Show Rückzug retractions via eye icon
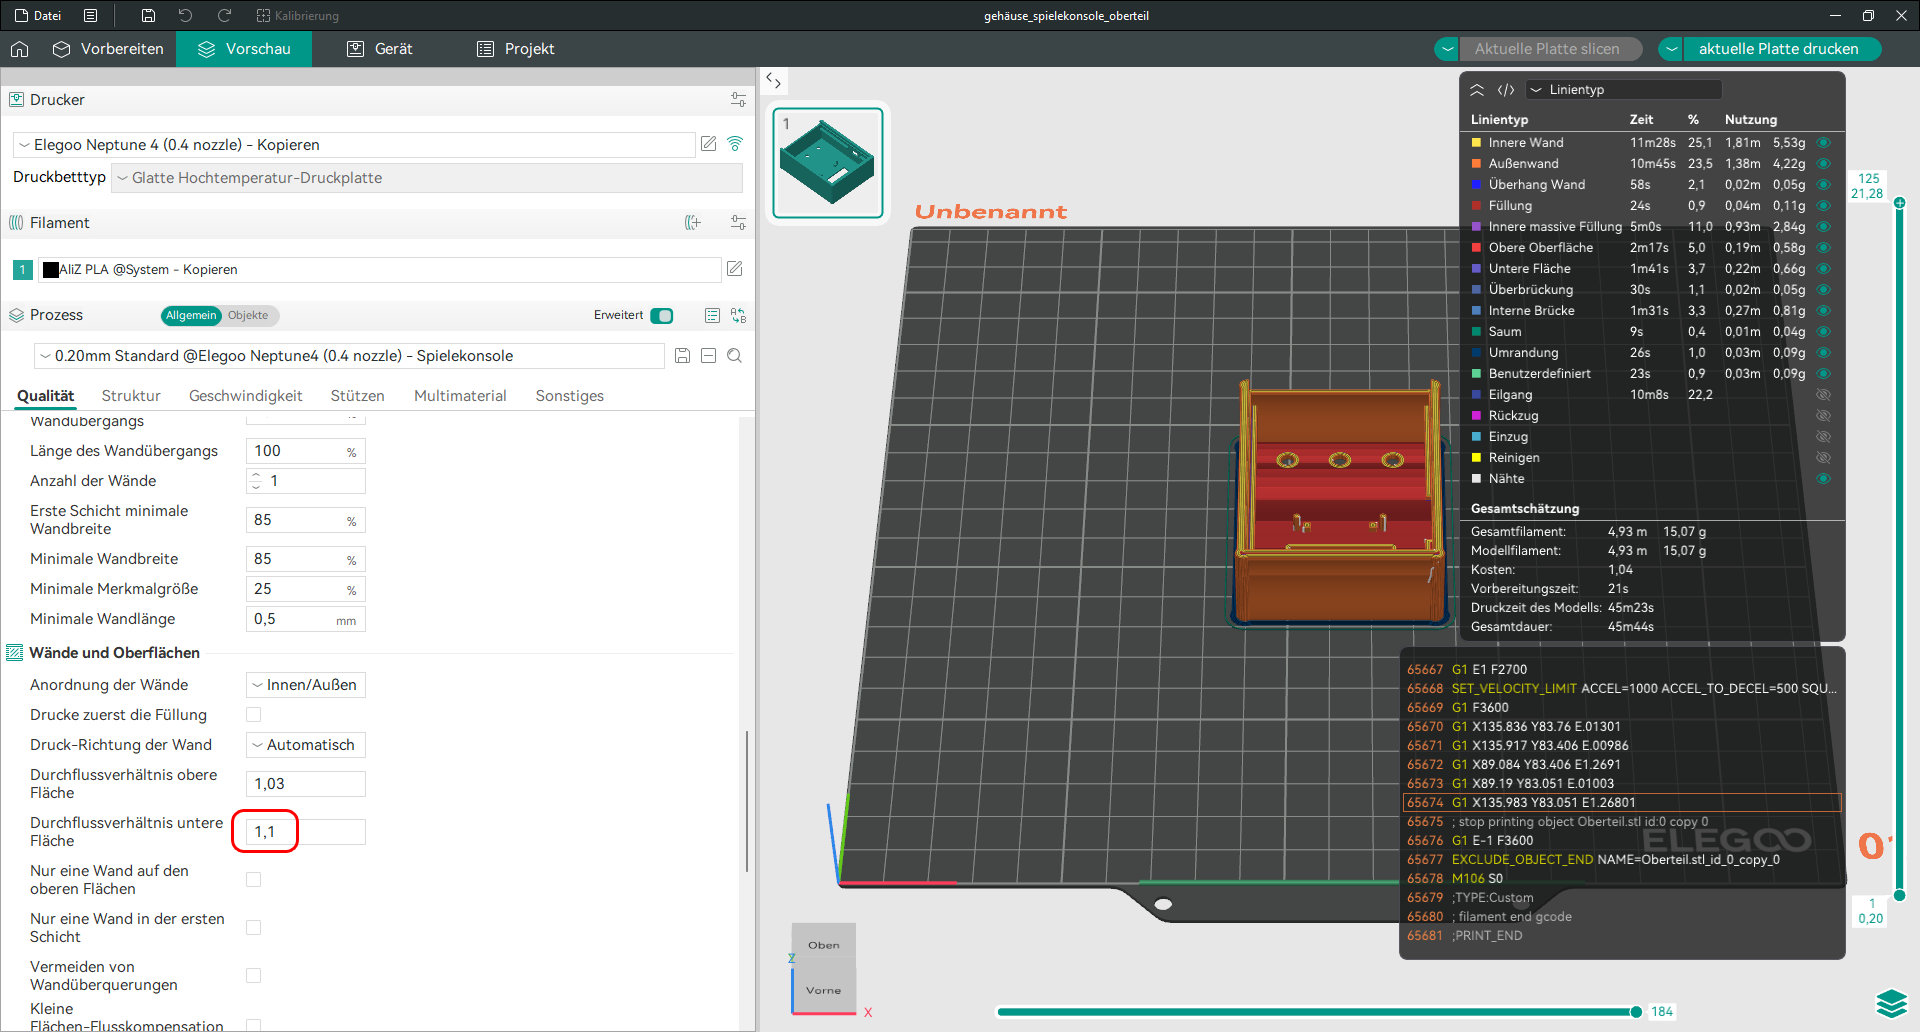This screenshot has width=1920, height=1032. (1823, 416)
